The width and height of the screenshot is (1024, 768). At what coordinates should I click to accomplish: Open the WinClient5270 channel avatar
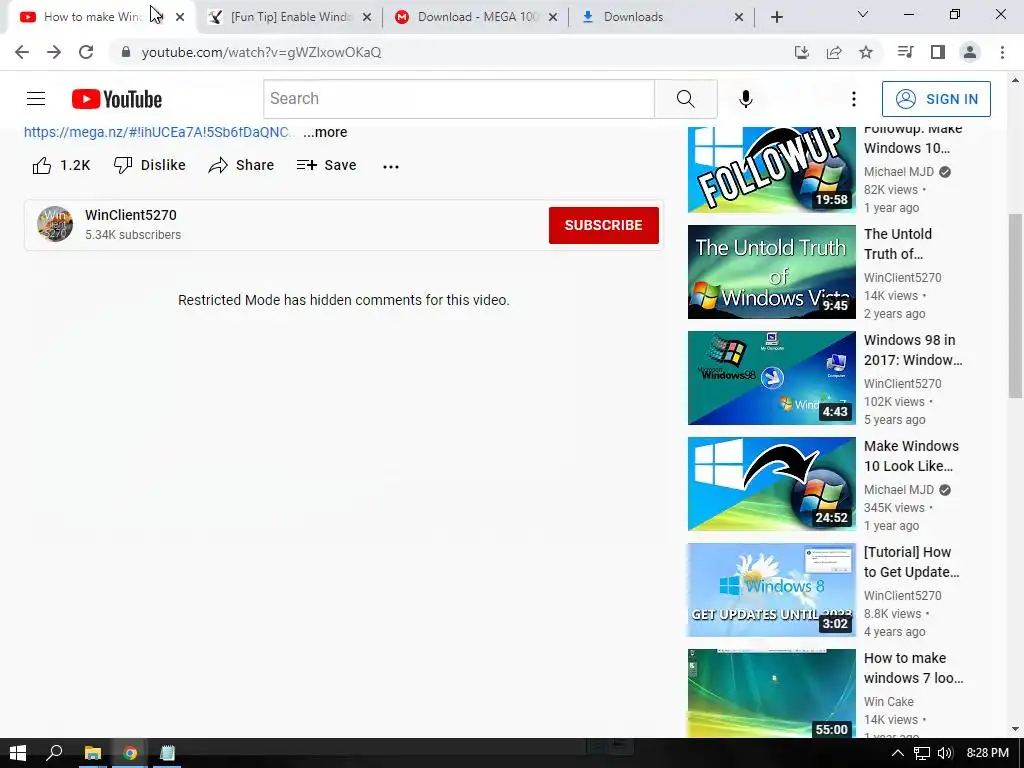pos(55,224)
